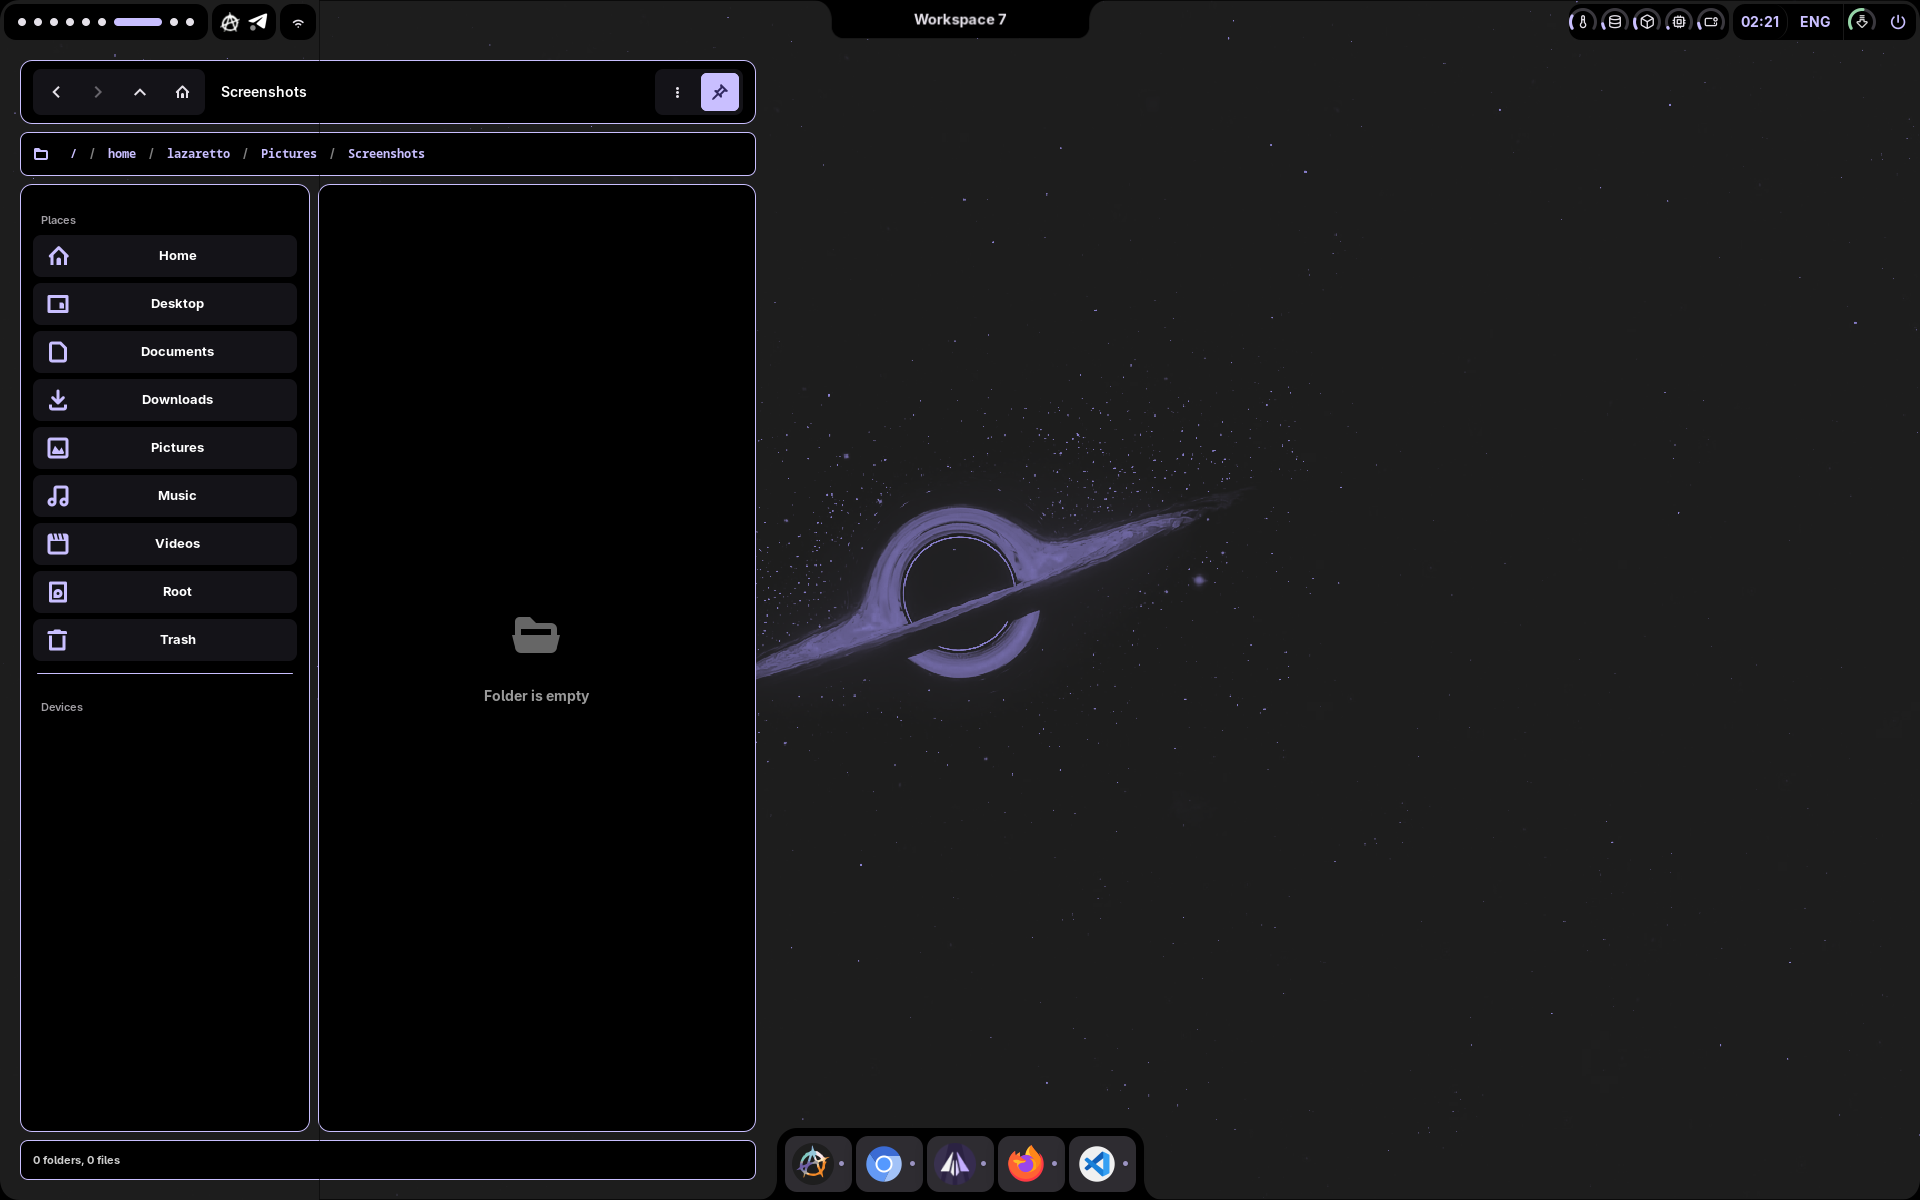
Task: Open the three-dot options menu
Action: (x=677, y=92)
